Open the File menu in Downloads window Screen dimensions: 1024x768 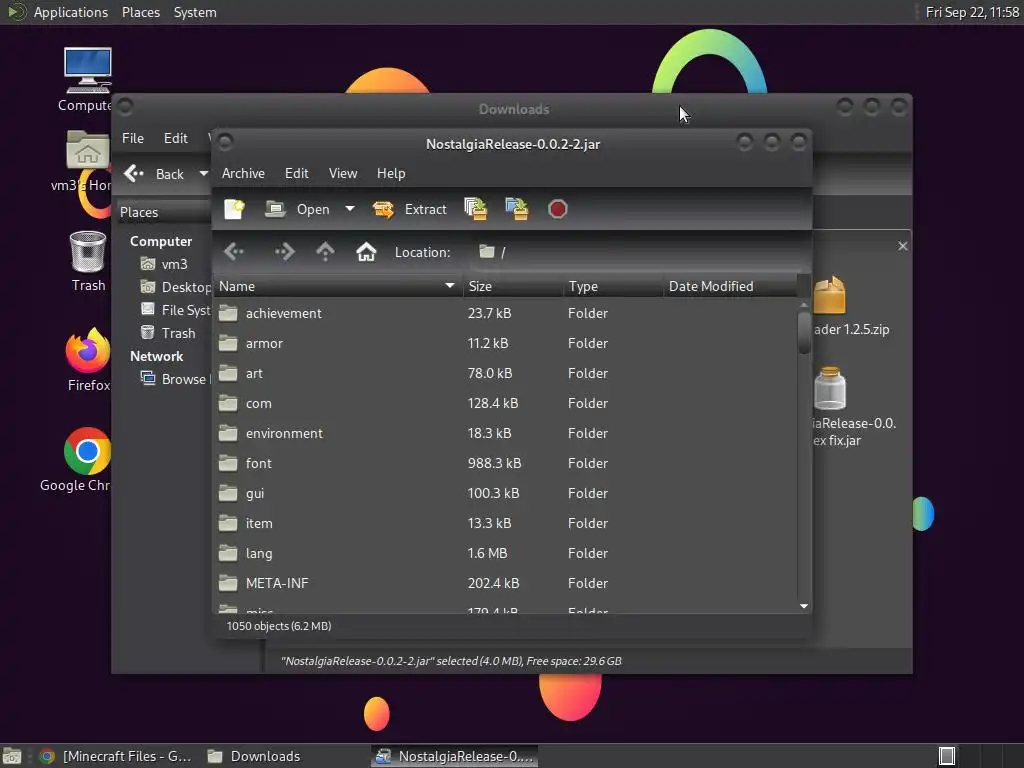[133, 138]
